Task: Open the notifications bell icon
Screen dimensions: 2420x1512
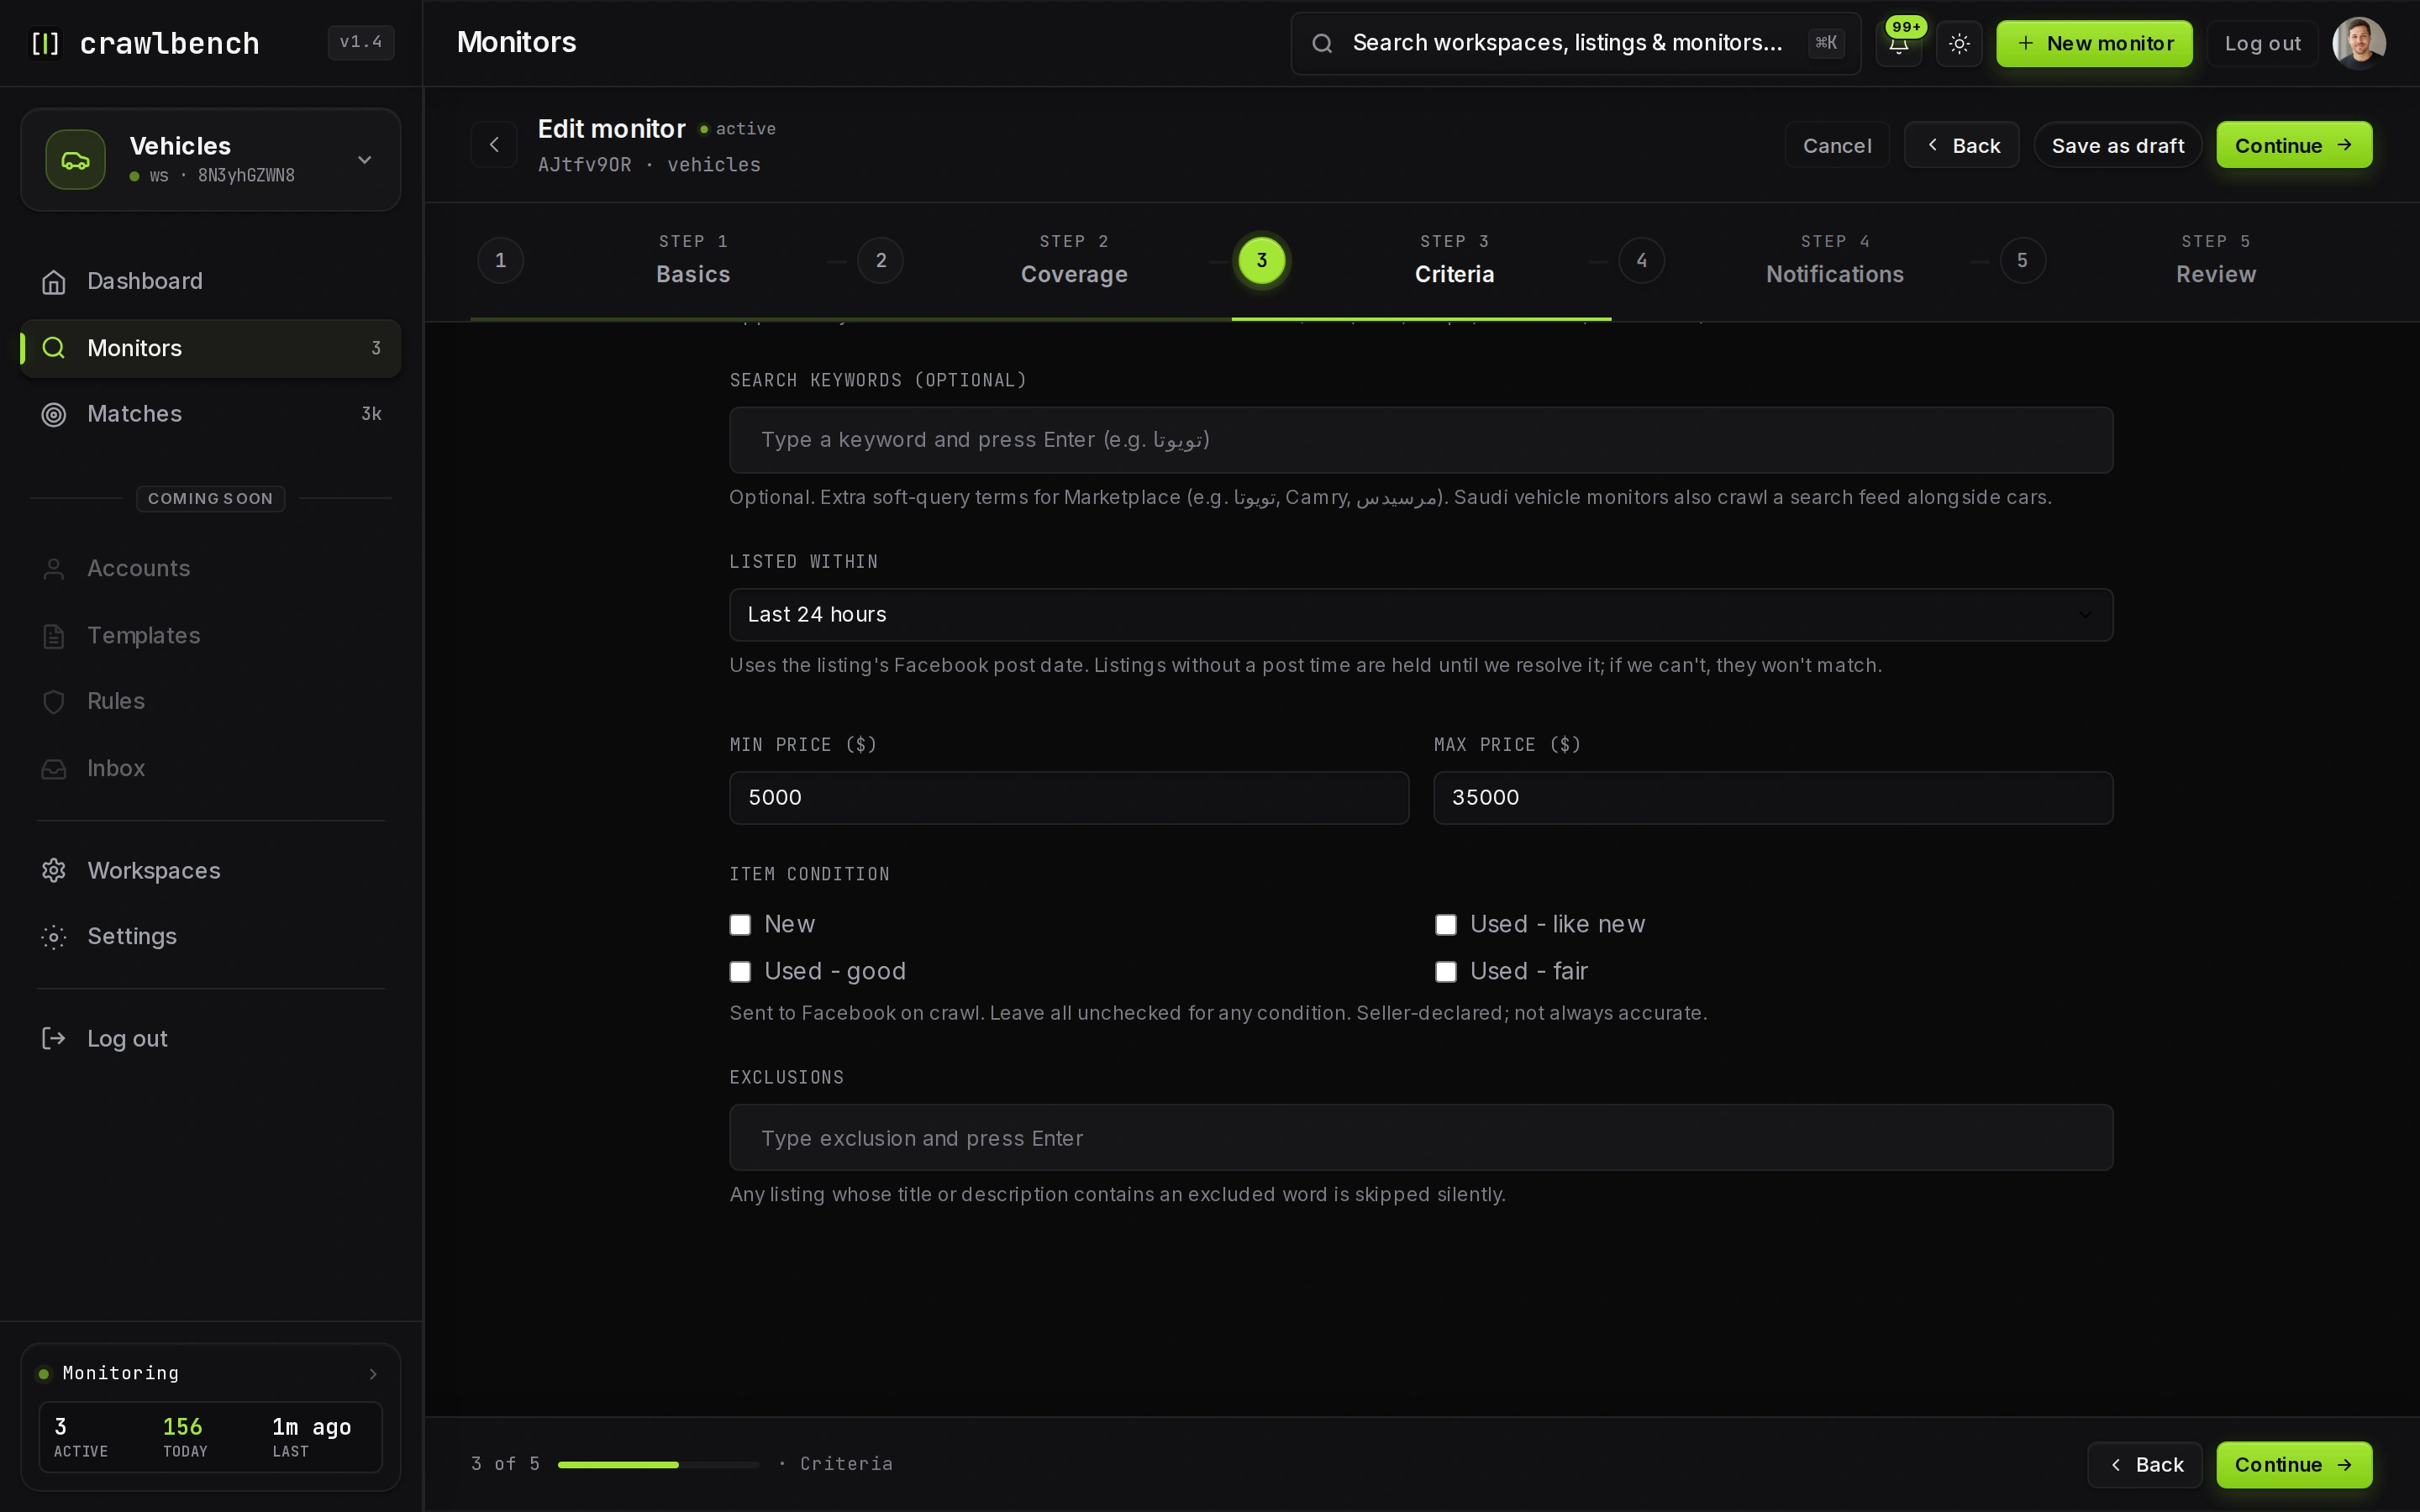Action: pyautogui.click(x=1898, y=44)
